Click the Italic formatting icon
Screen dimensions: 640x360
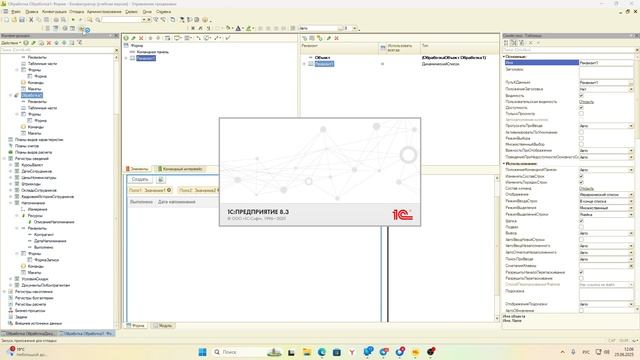tap(200, 28)
